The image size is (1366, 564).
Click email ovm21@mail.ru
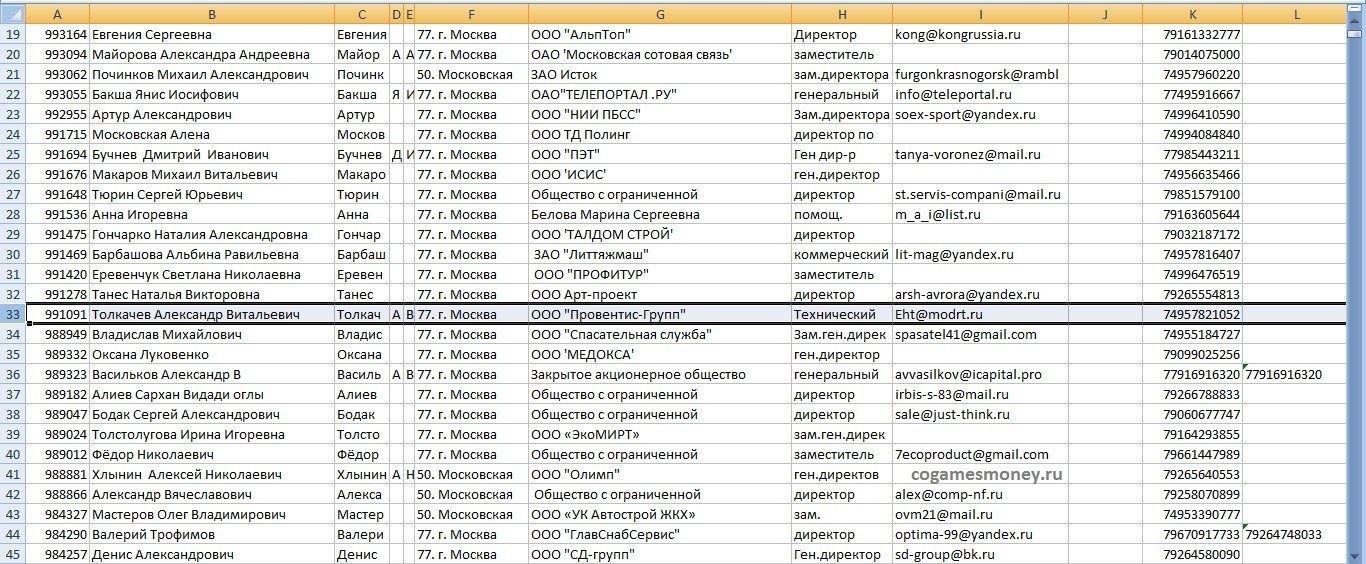pyautogui.click(x=943, y=514)
